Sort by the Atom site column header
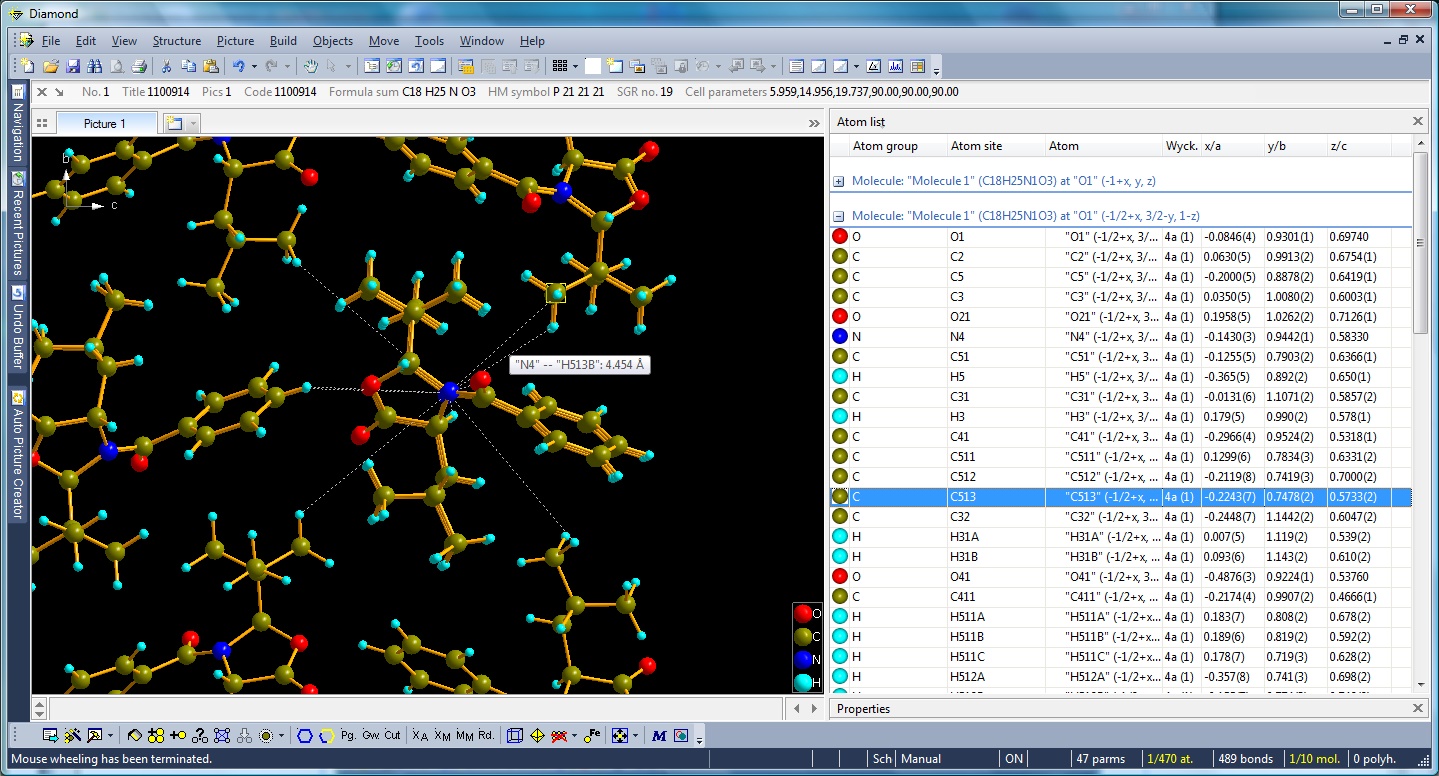Image resolution: width=1439 pixels, height=776 pixels. 975,146
